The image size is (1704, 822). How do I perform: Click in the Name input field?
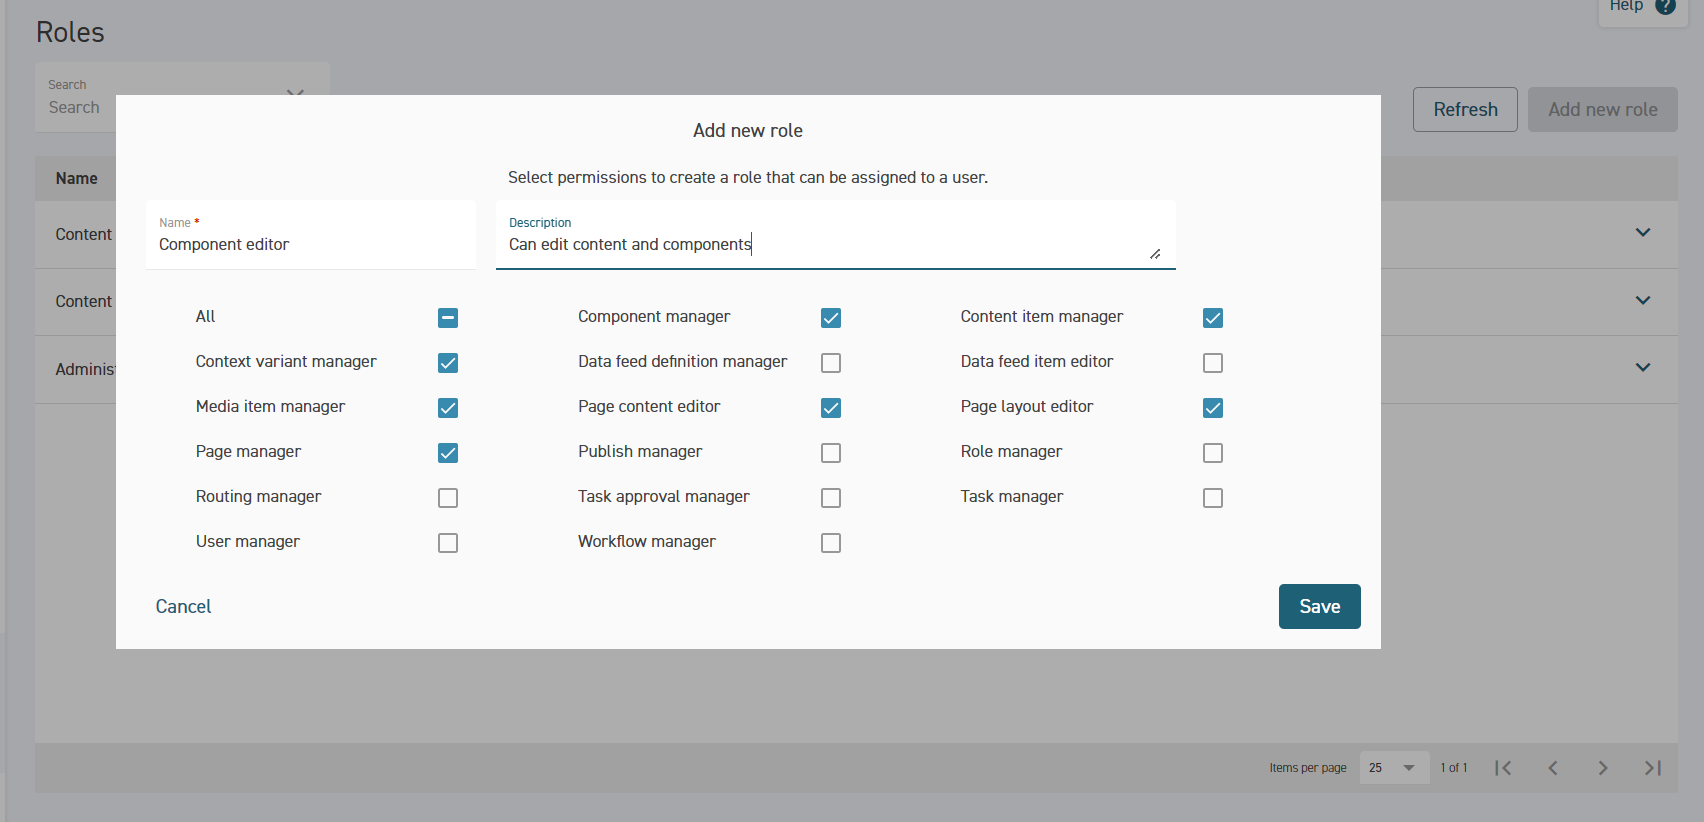(x=310, y=245)
